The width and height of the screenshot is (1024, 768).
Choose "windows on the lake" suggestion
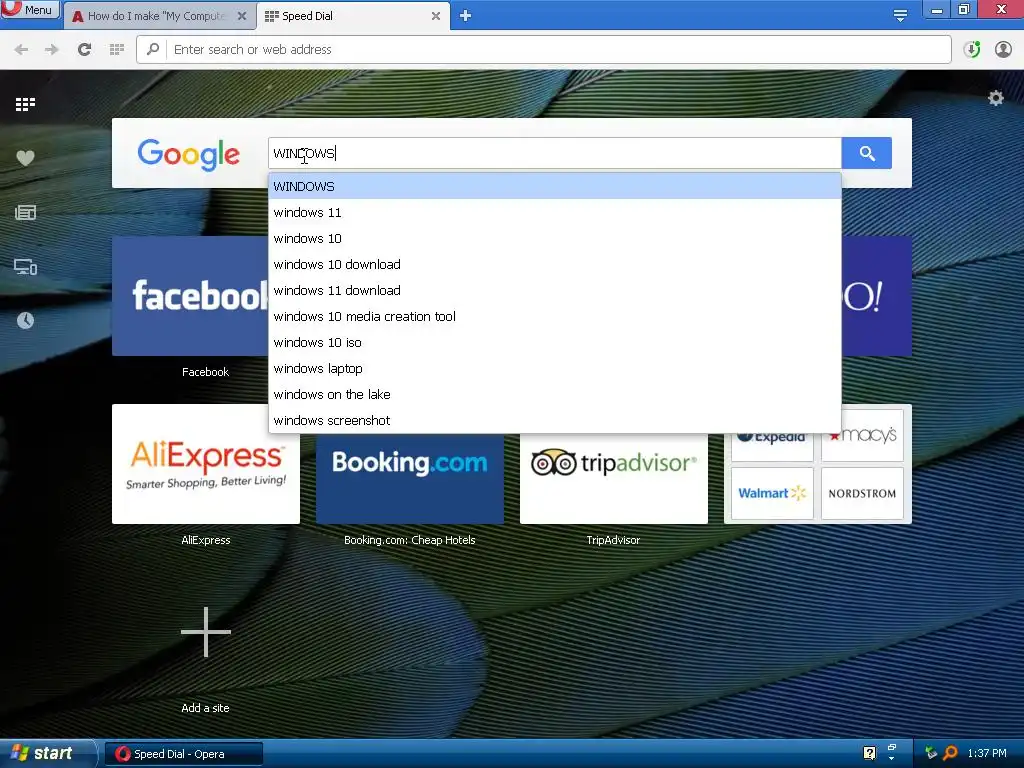[x=554, y=394]
